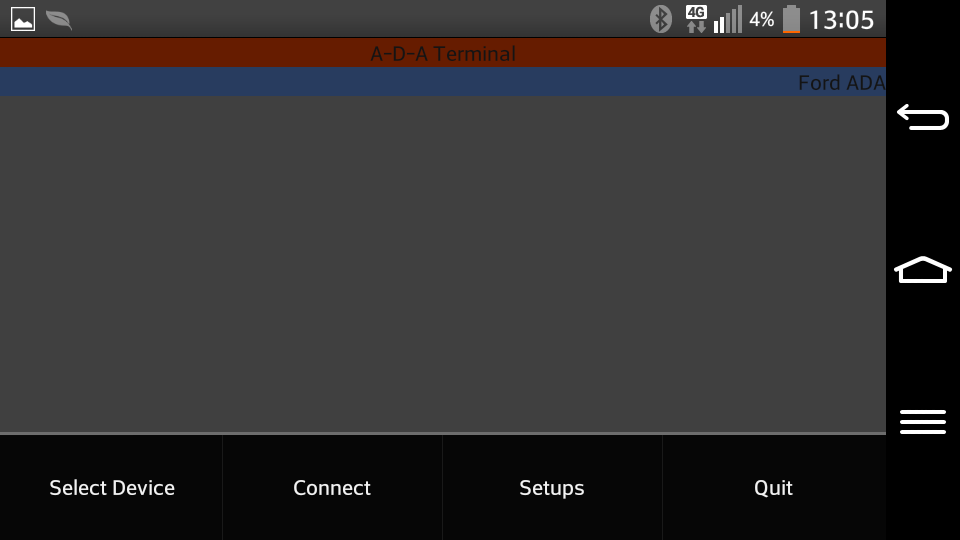Tap the Bluetooth status icon
Screen dimensions: 960x540
pos(661,19)
